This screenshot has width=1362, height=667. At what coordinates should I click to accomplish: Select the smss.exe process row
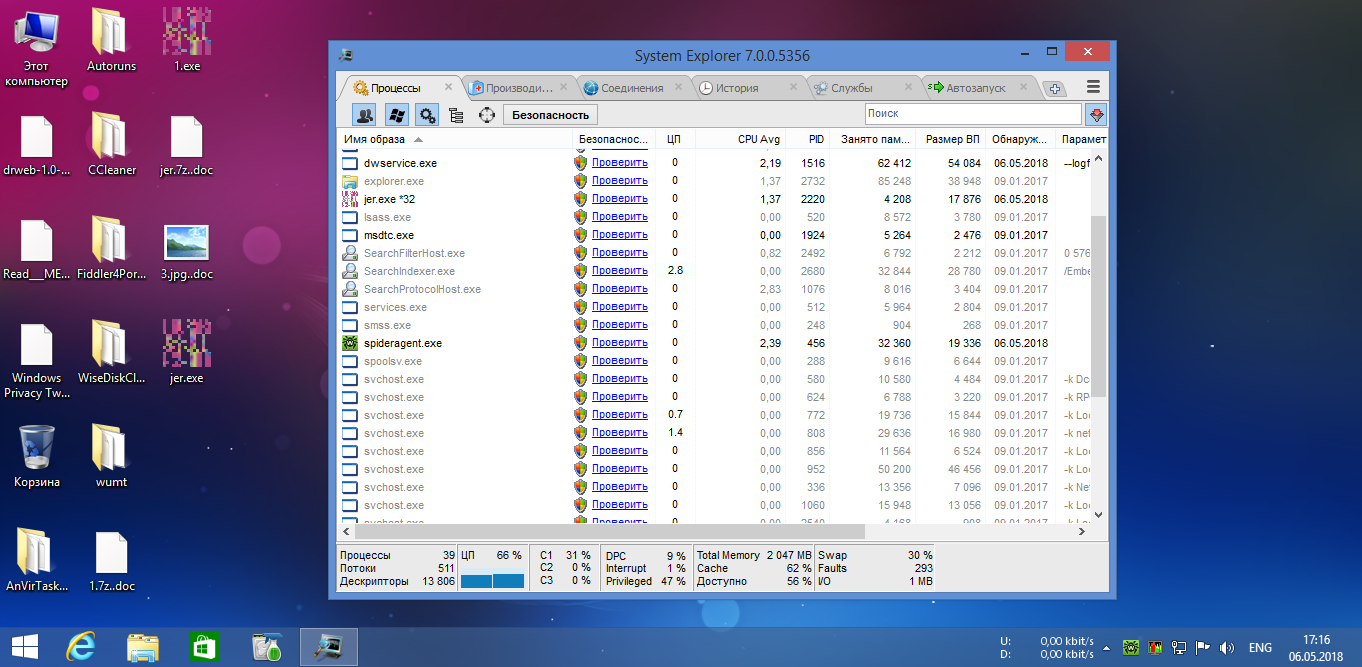(713, 325)
